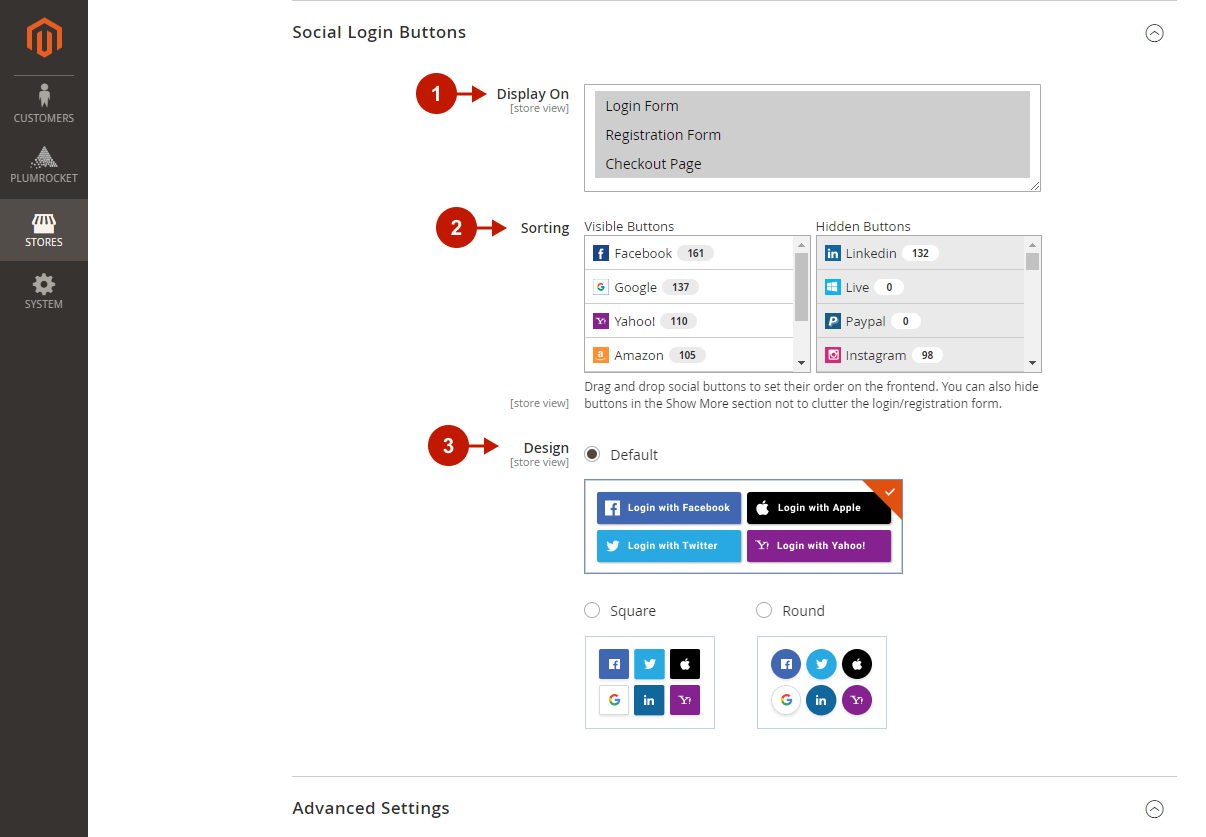Open the System menu in the sidebar
Image resolution: width=1206 pixels, height=837 pixels.
[44, 292]
